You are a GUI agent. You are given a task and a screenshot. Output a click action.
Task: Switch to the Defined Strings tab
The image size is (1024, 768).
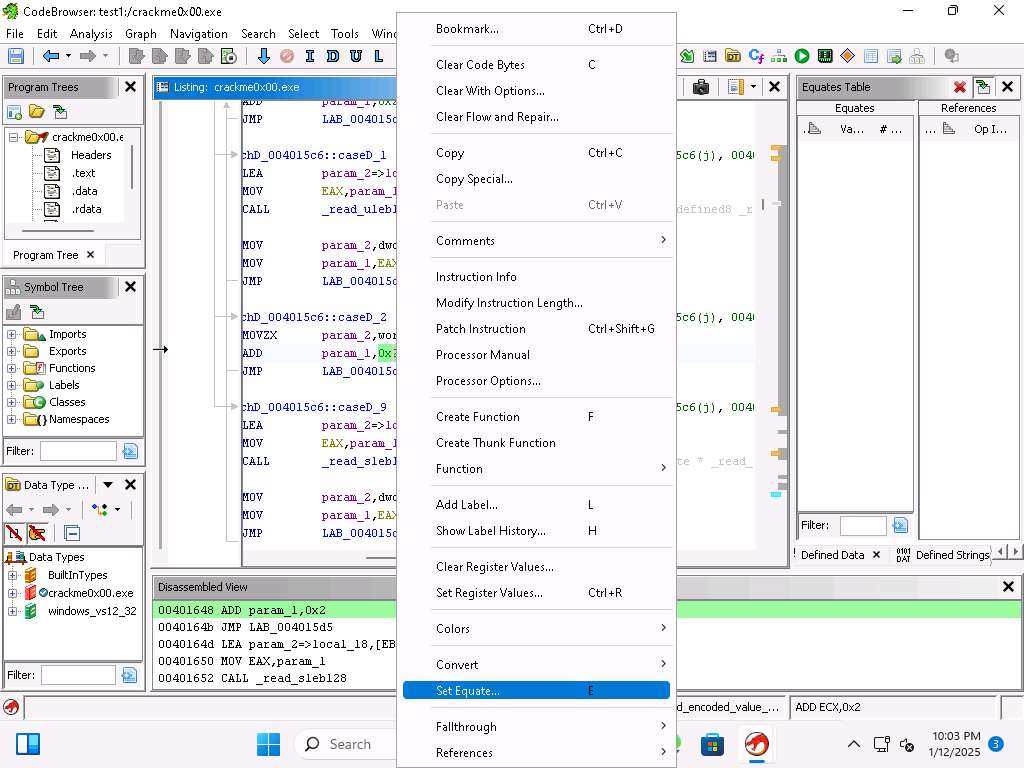[x=950, y=555]
